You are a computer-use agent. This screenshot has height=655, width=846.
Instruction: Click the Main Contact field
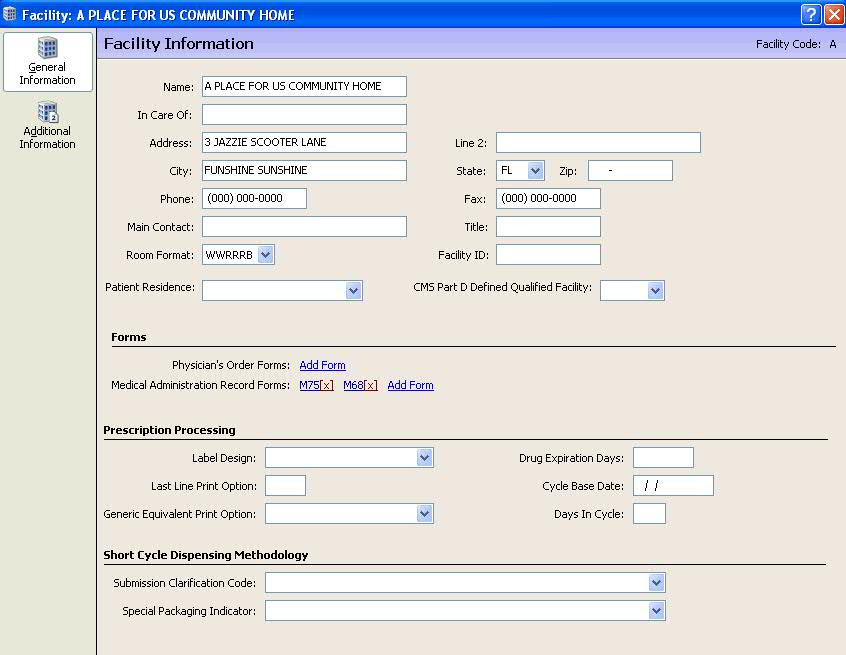pos(304,227)
